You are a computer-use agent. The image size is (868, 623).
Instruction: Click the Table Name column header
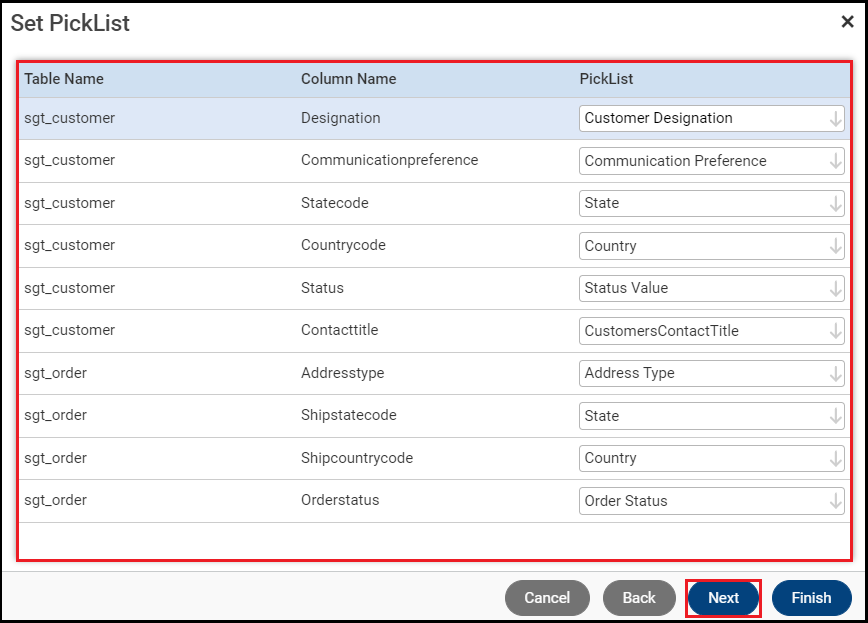pos(64,79)
